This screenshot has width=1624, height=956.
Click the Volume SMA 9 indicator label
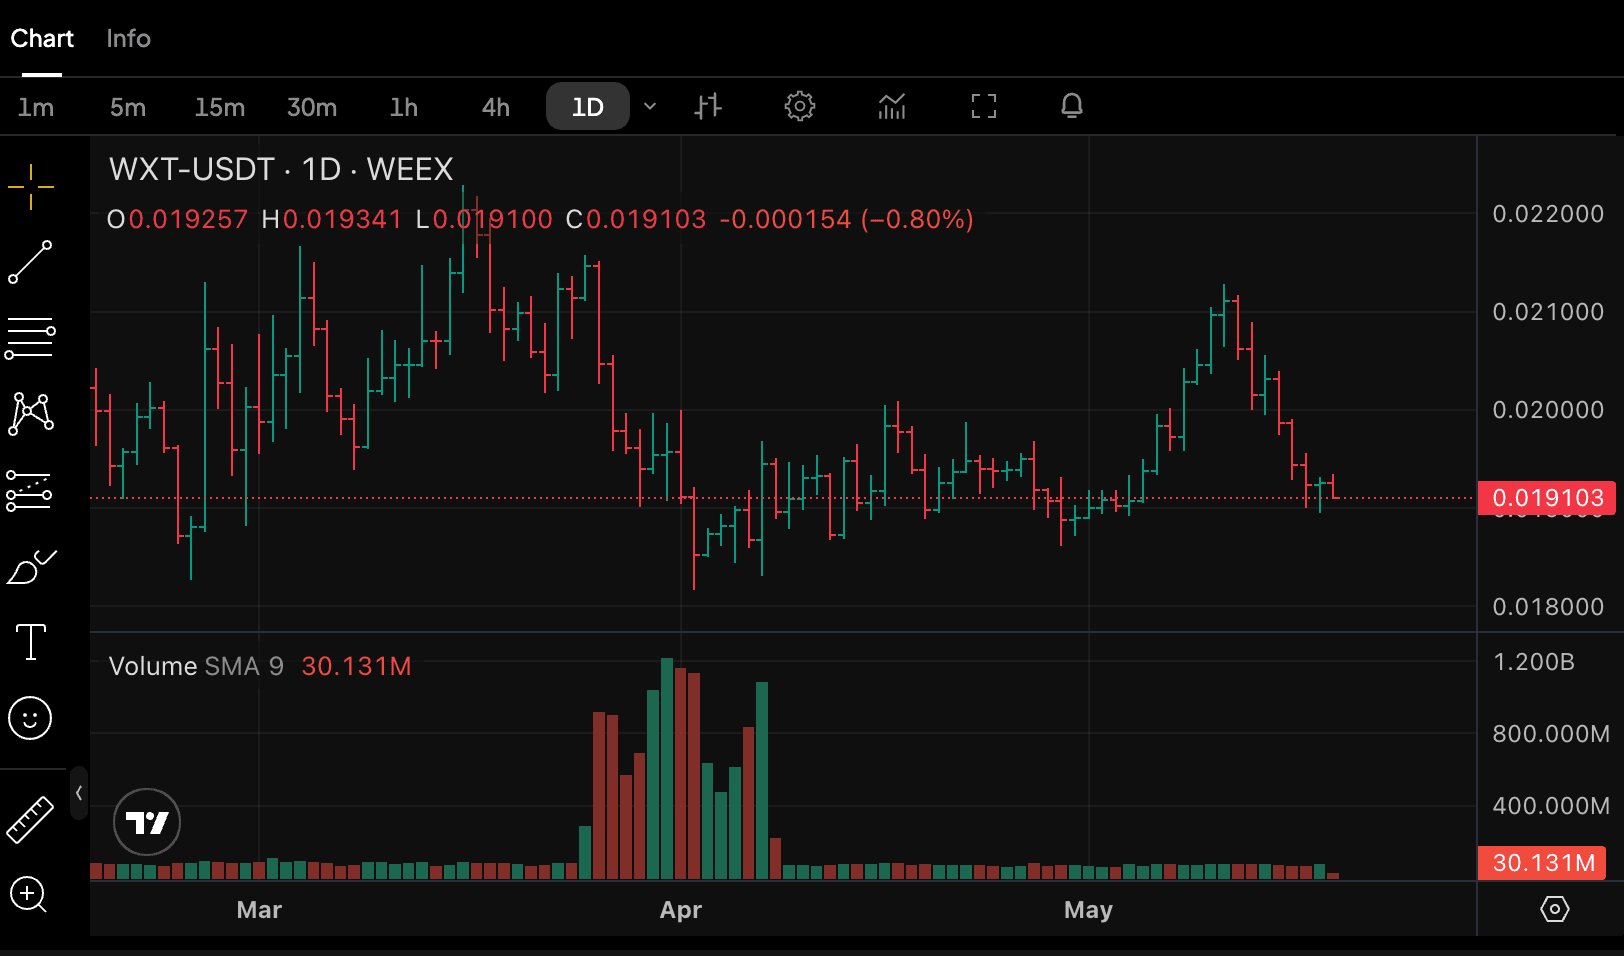pos(196,666)
